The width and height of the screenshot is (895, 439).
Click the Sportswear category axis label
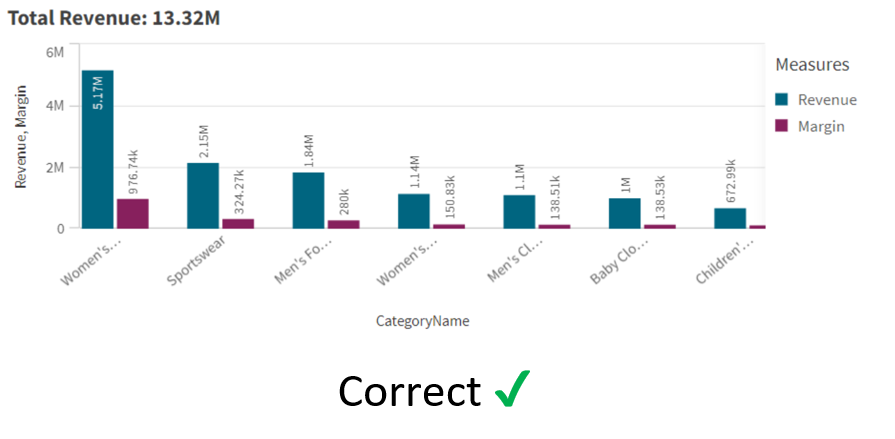pos(196,259)
